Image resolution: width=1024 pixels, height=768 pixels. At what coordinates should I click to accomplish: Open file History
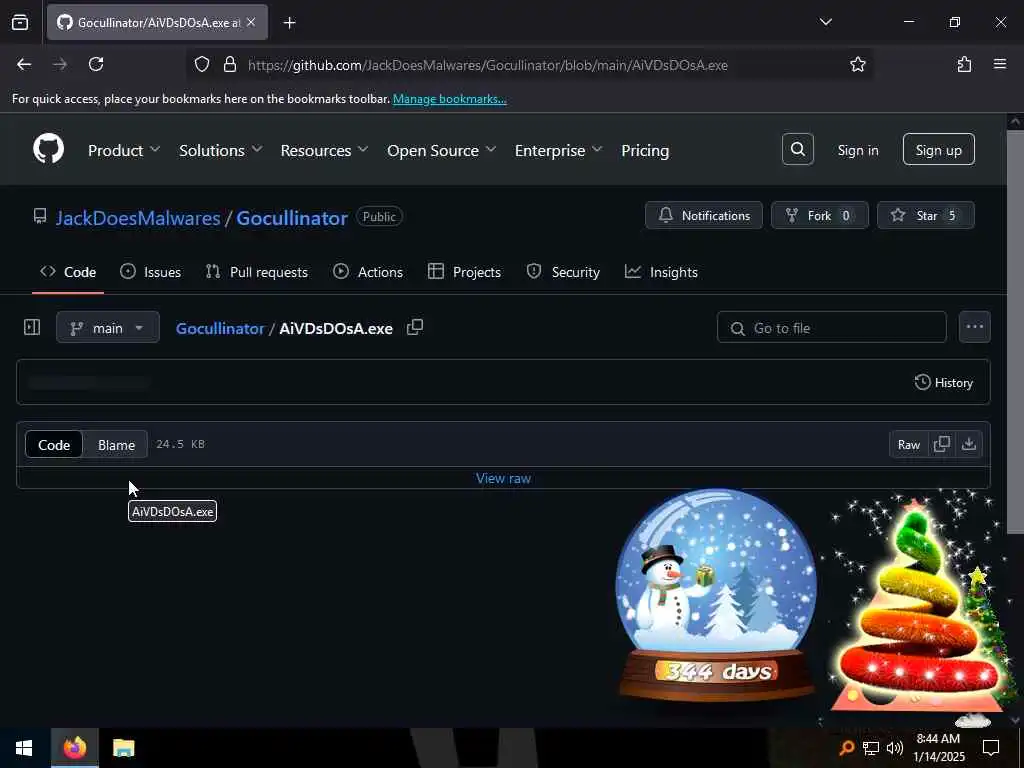(x=944, y=383)
